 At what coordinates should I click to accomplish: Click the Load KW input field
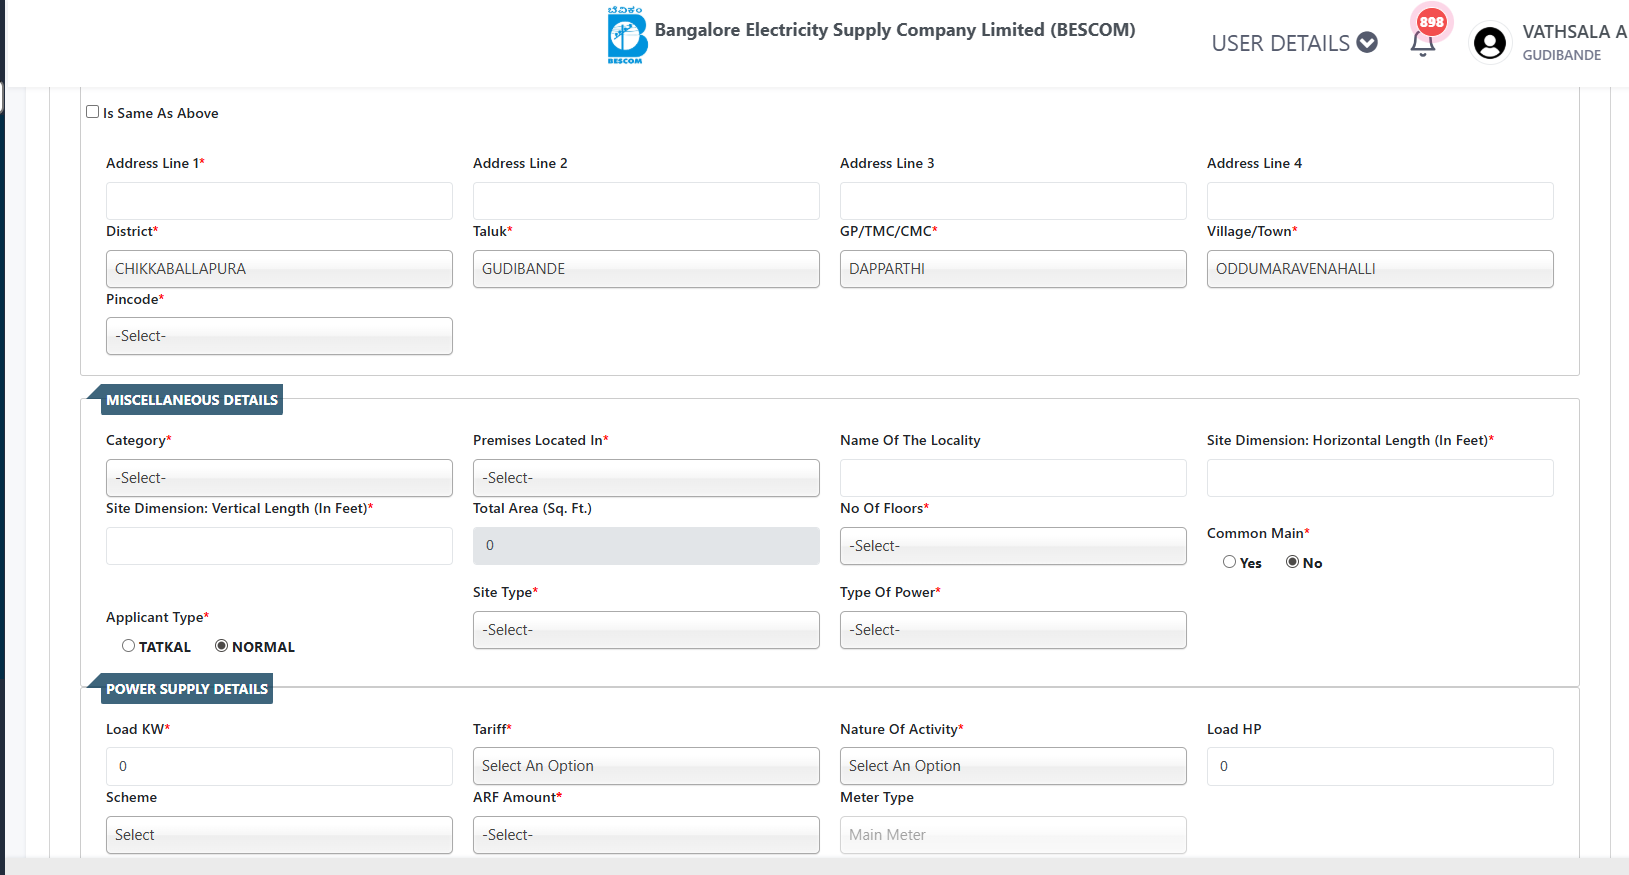coord(279,766)
